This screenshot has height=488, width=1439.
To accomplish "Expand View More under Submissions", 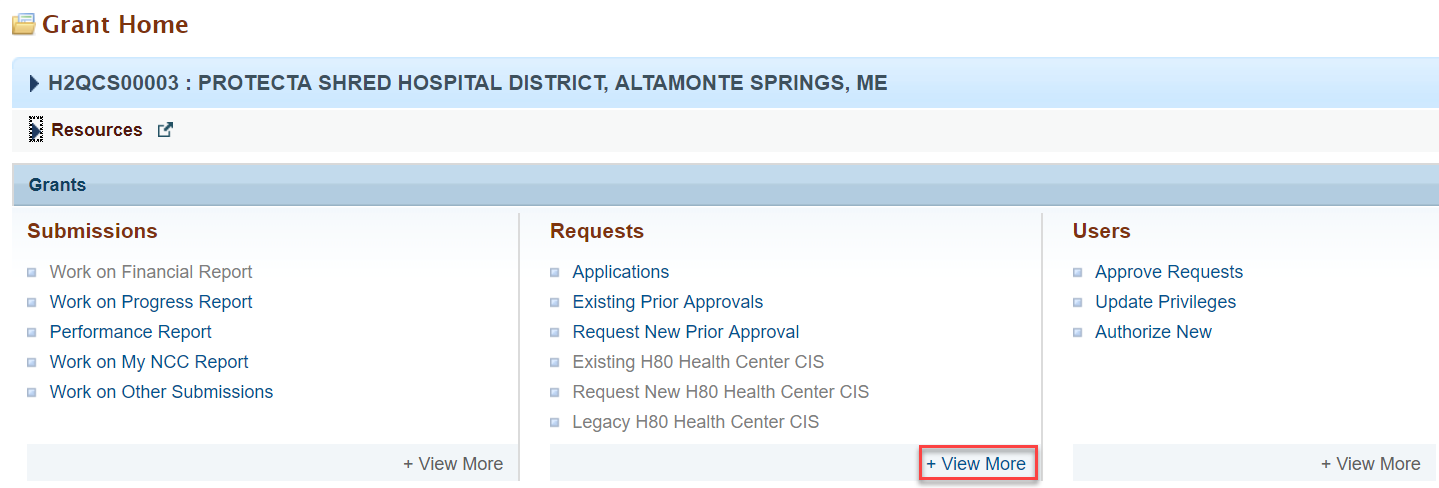I will point(453,464).
